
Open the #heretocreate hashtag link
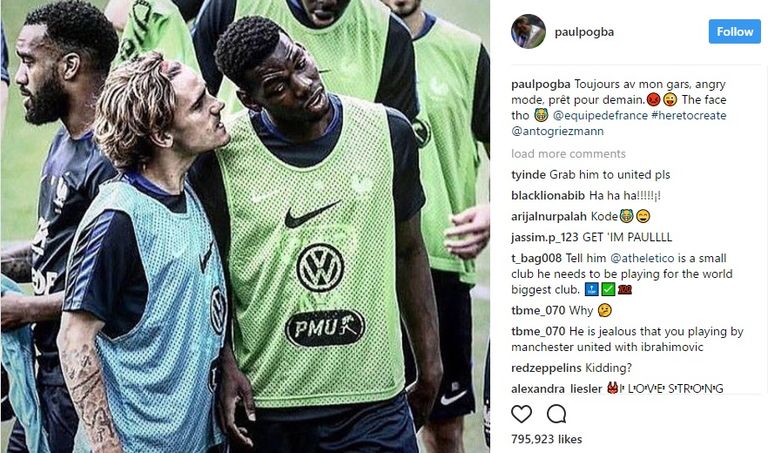click(x=689, y=116)
